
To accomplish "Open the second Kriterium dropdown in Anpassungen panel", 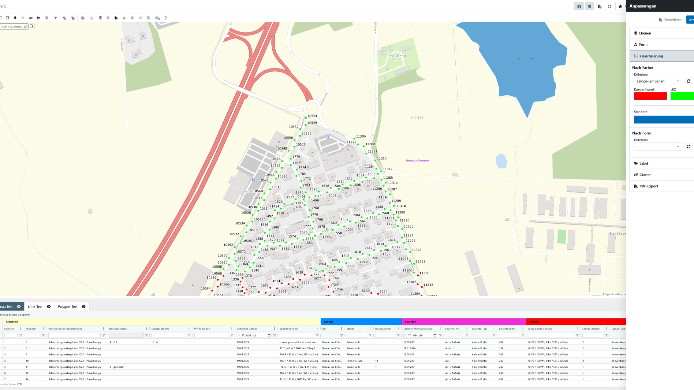I will coord(658,147).
